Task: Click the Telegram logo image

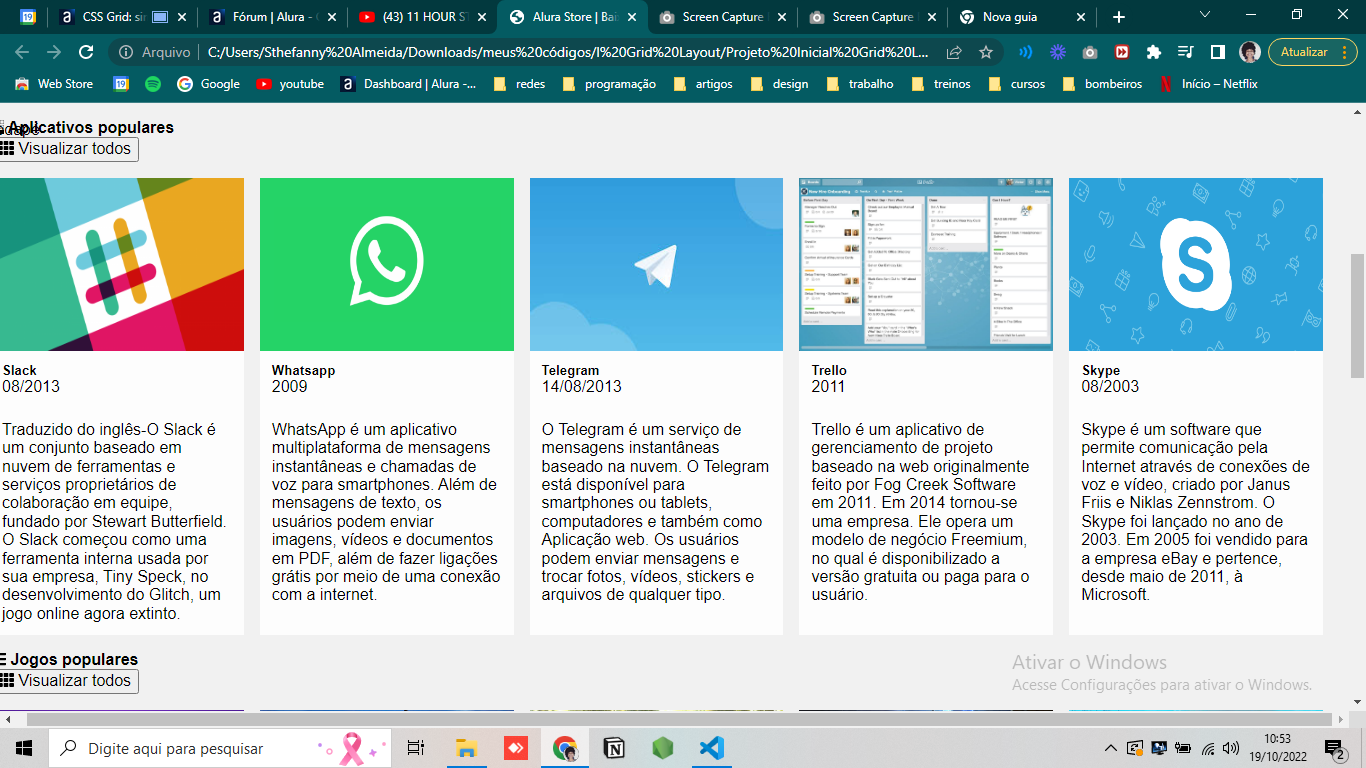Action: (656, 265)
